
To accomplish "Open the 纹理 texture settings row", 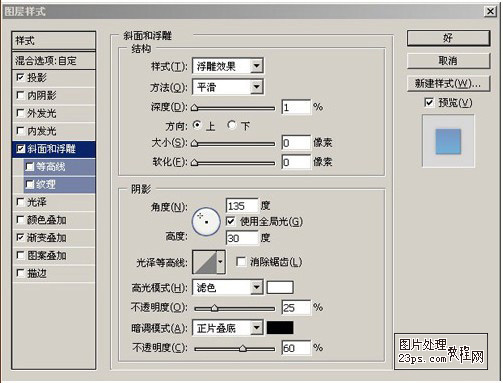I will (x=59, y=184).
